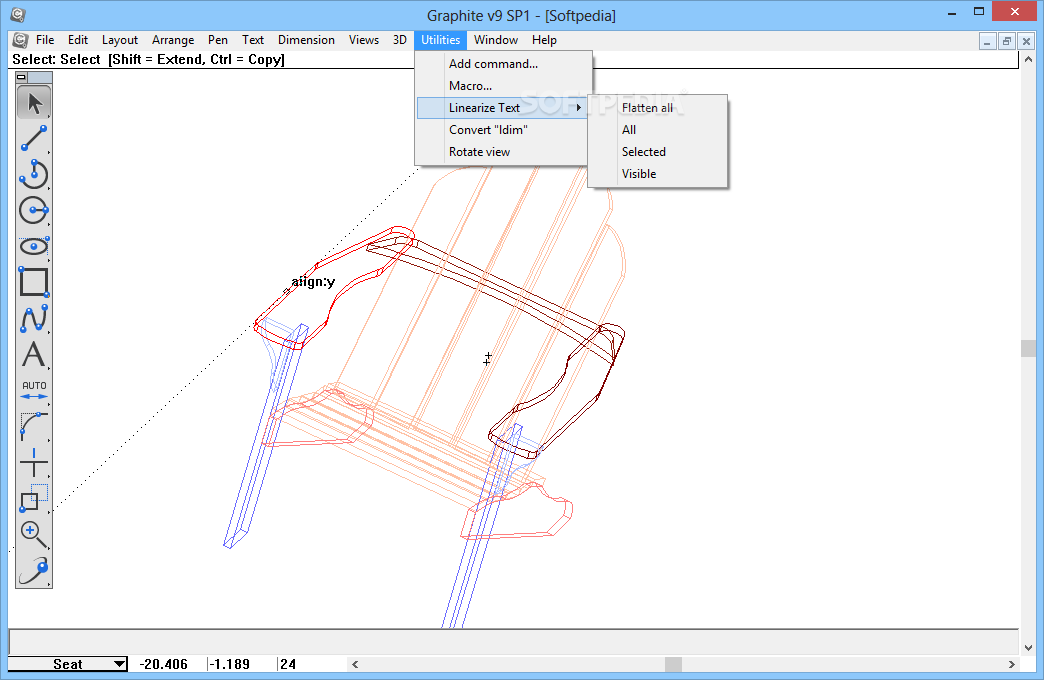Click the Y coordinate field -1.189
The image size is (1044, 680).
click(x=230, y=664)
